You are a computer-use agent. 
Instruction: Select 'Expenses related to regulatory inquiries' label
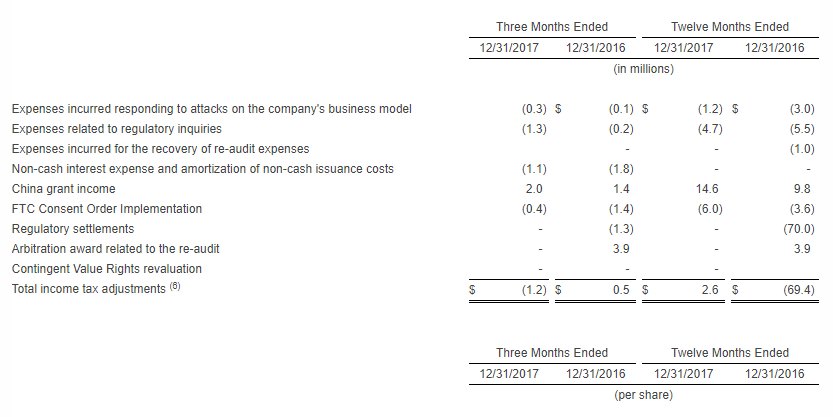click(x=117, y=129)
